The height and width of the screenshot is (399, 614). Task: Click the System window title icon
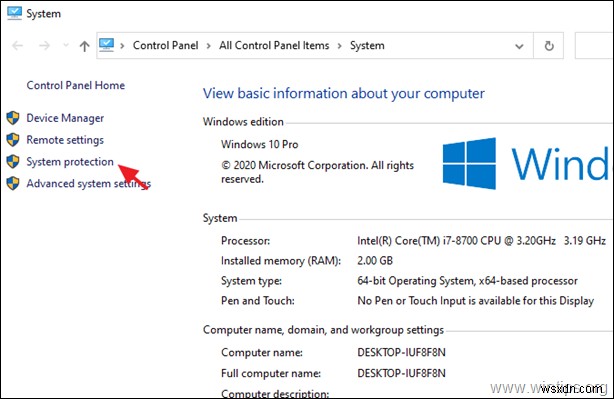[14, 13]
